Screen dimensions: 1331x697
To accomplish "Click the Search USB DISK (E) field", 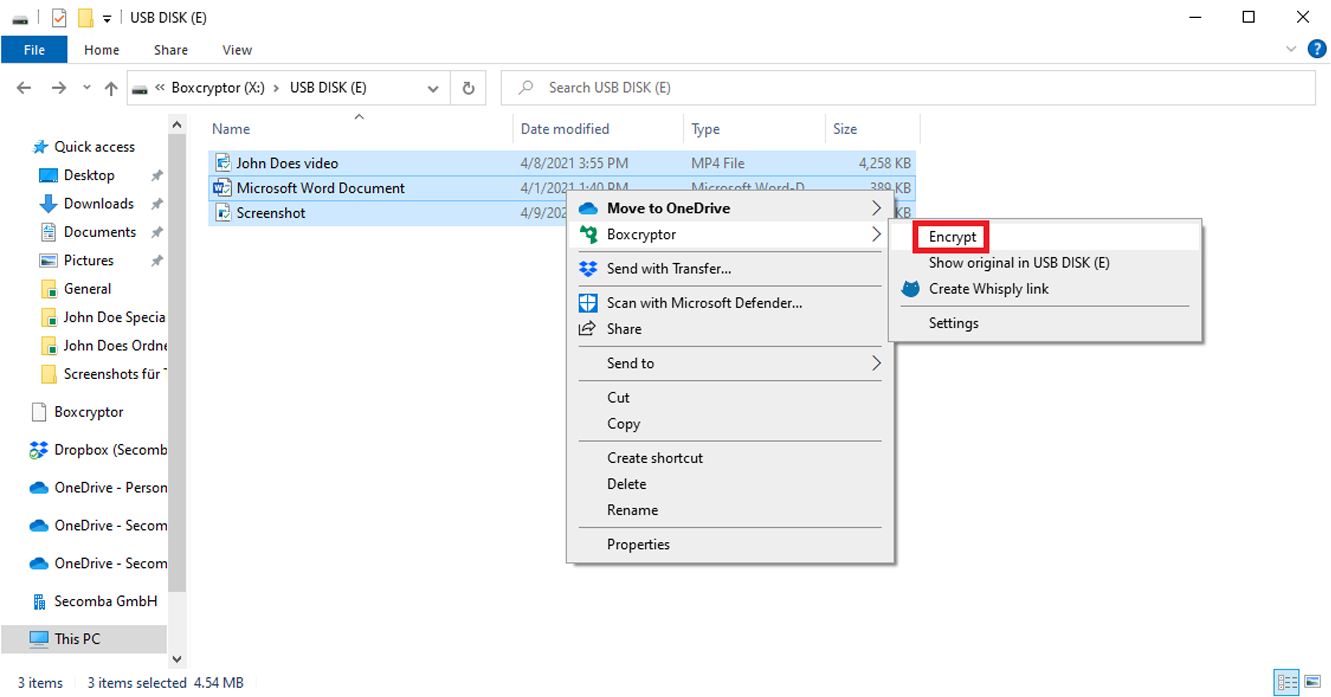I will click(x=908, y=88).
